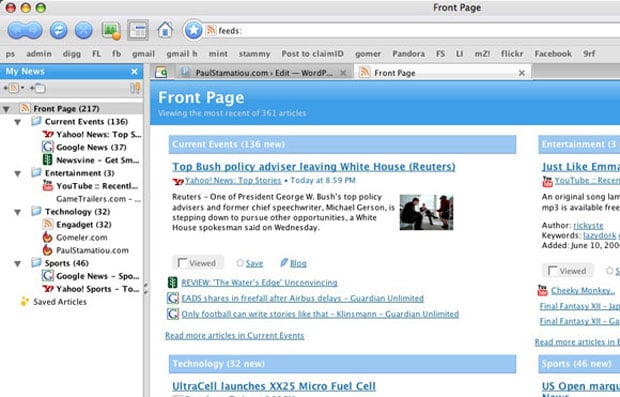Select the Gomeler.com feed
This screenshot has width=620, height=397.
(75, 237)
